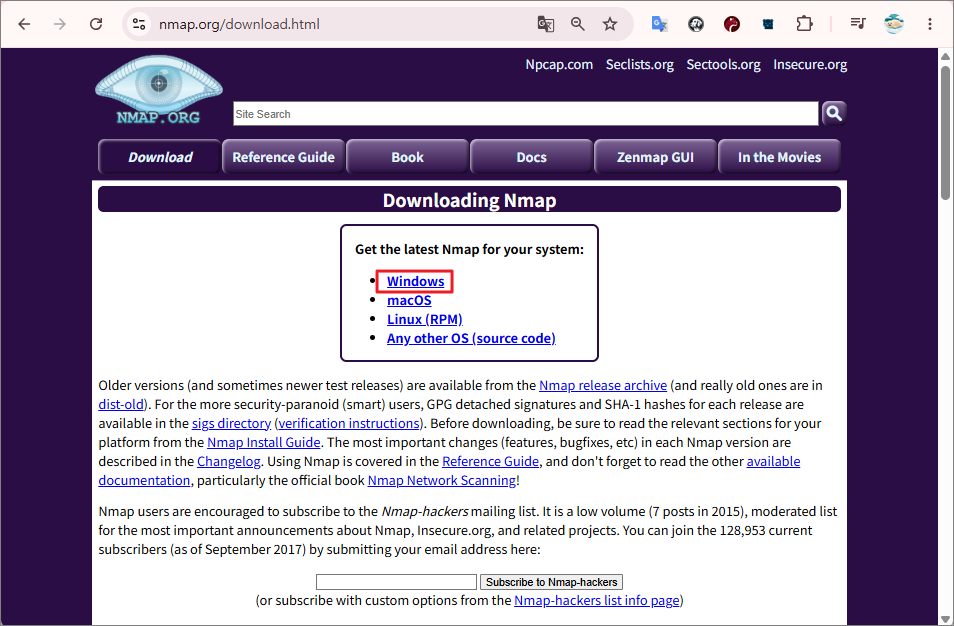The height and width of the screenshot is (626, 954).
Task: Click the Downloading Nmap heading
Action: pos(469,200)
